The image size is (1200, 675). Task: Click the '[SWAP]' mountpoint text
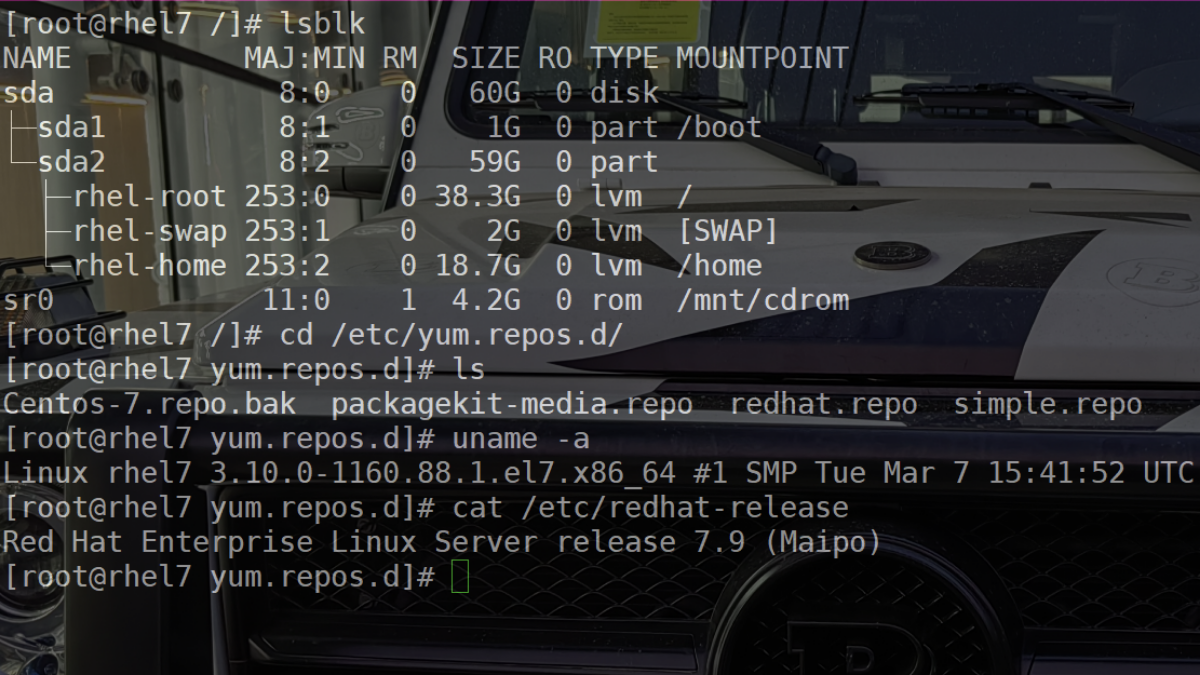[728, 231]
